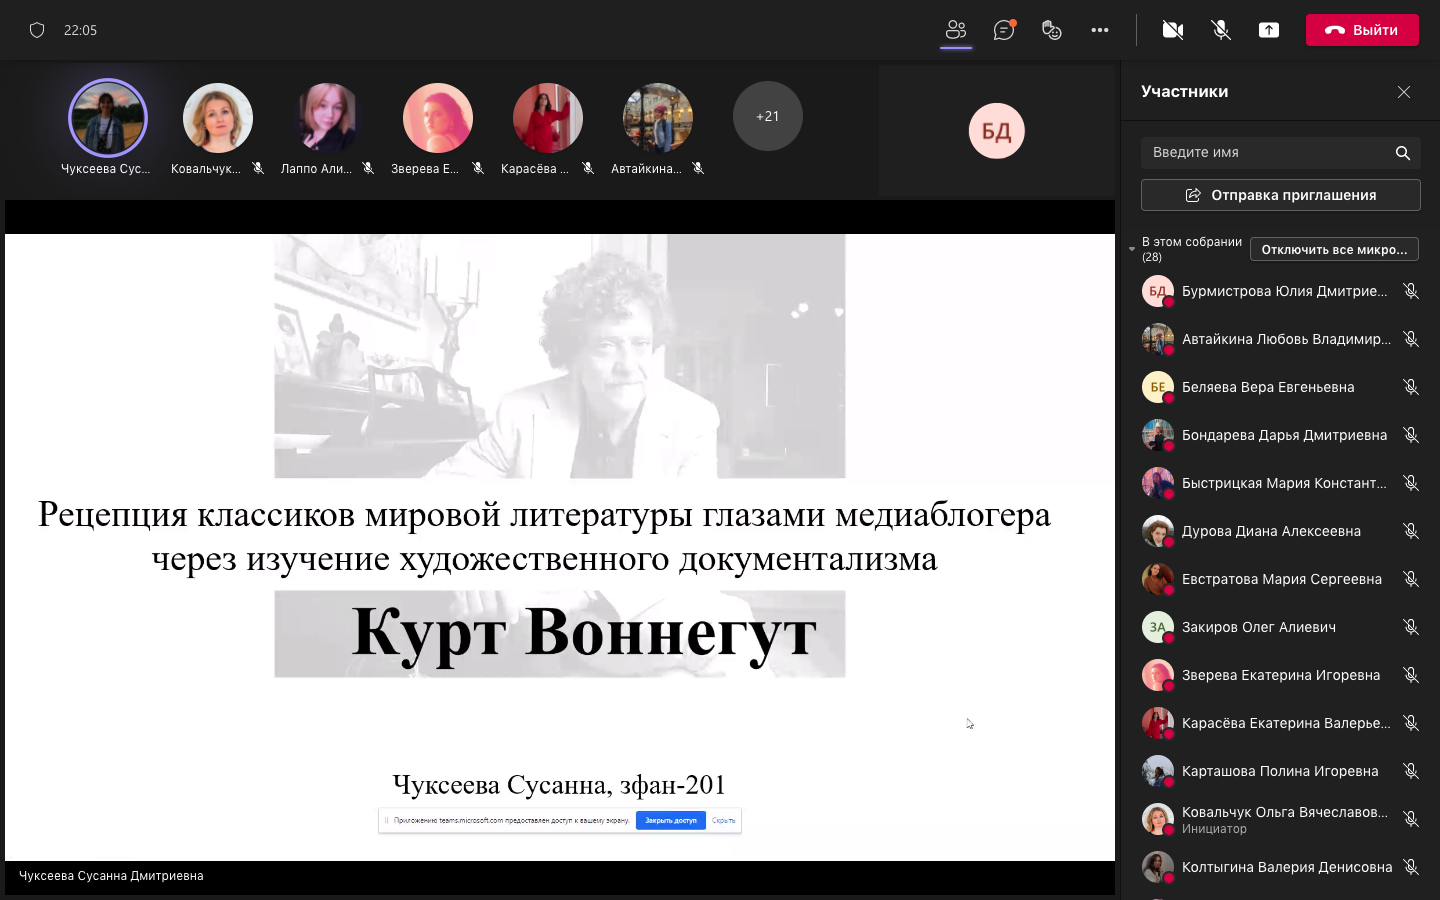The height and width of the screenshot is (900, 1440).
Task: Click the blue Закрыть доступ button
Action: pyautogui.click(x=670, y=821)
